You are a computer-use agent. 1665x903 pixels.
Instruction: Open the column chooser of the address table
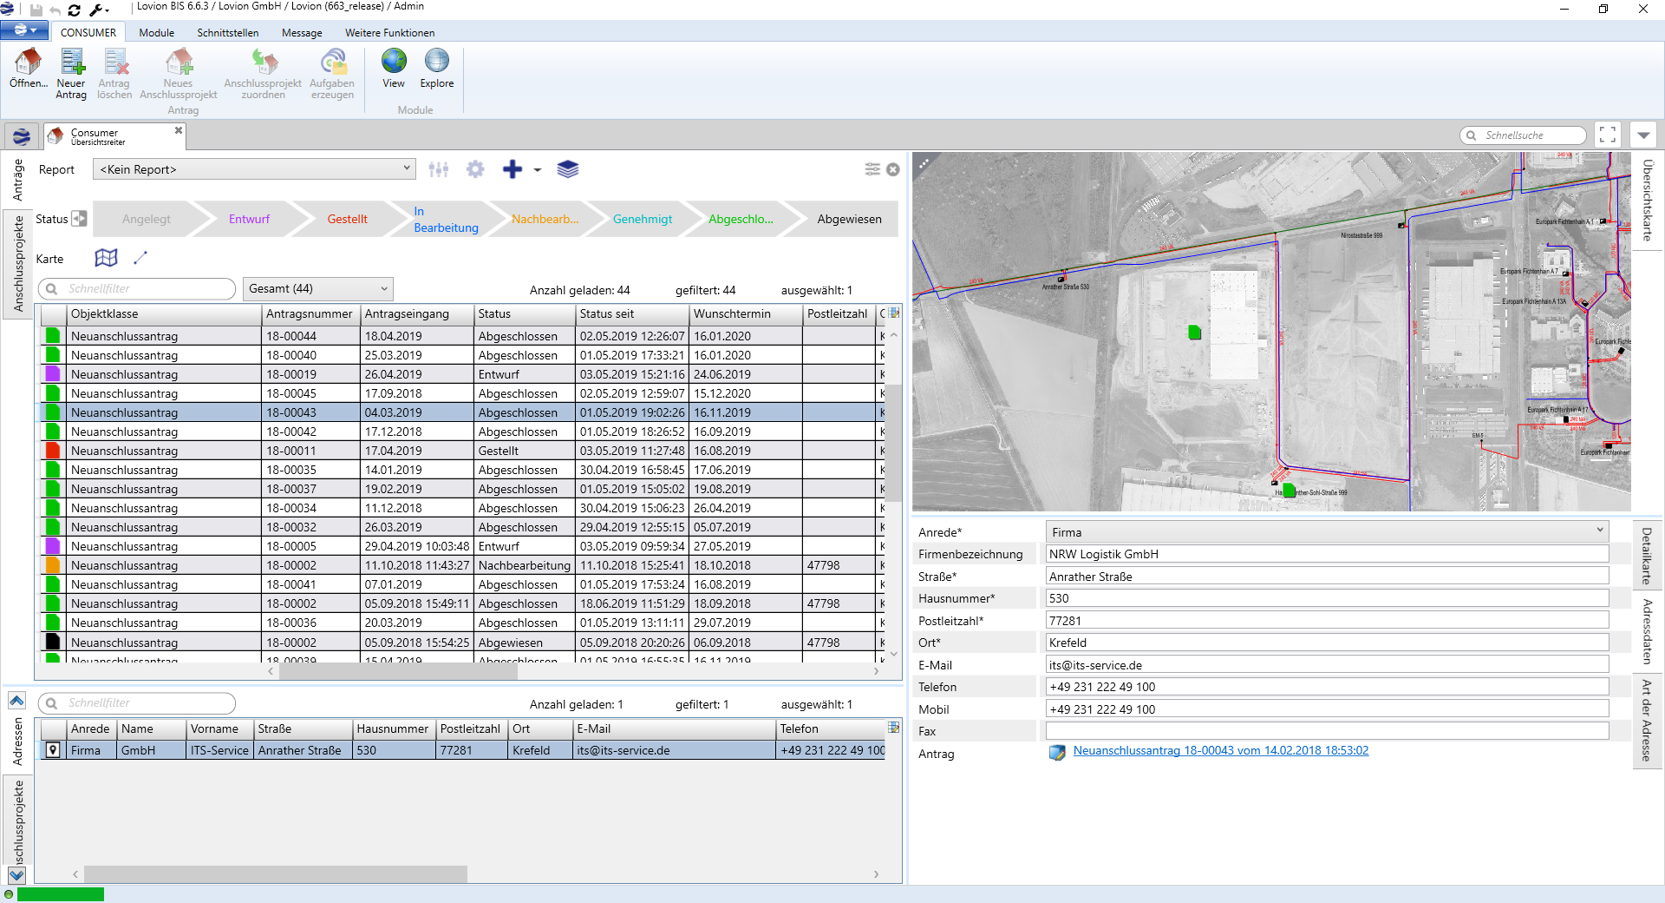pos(894,727)
